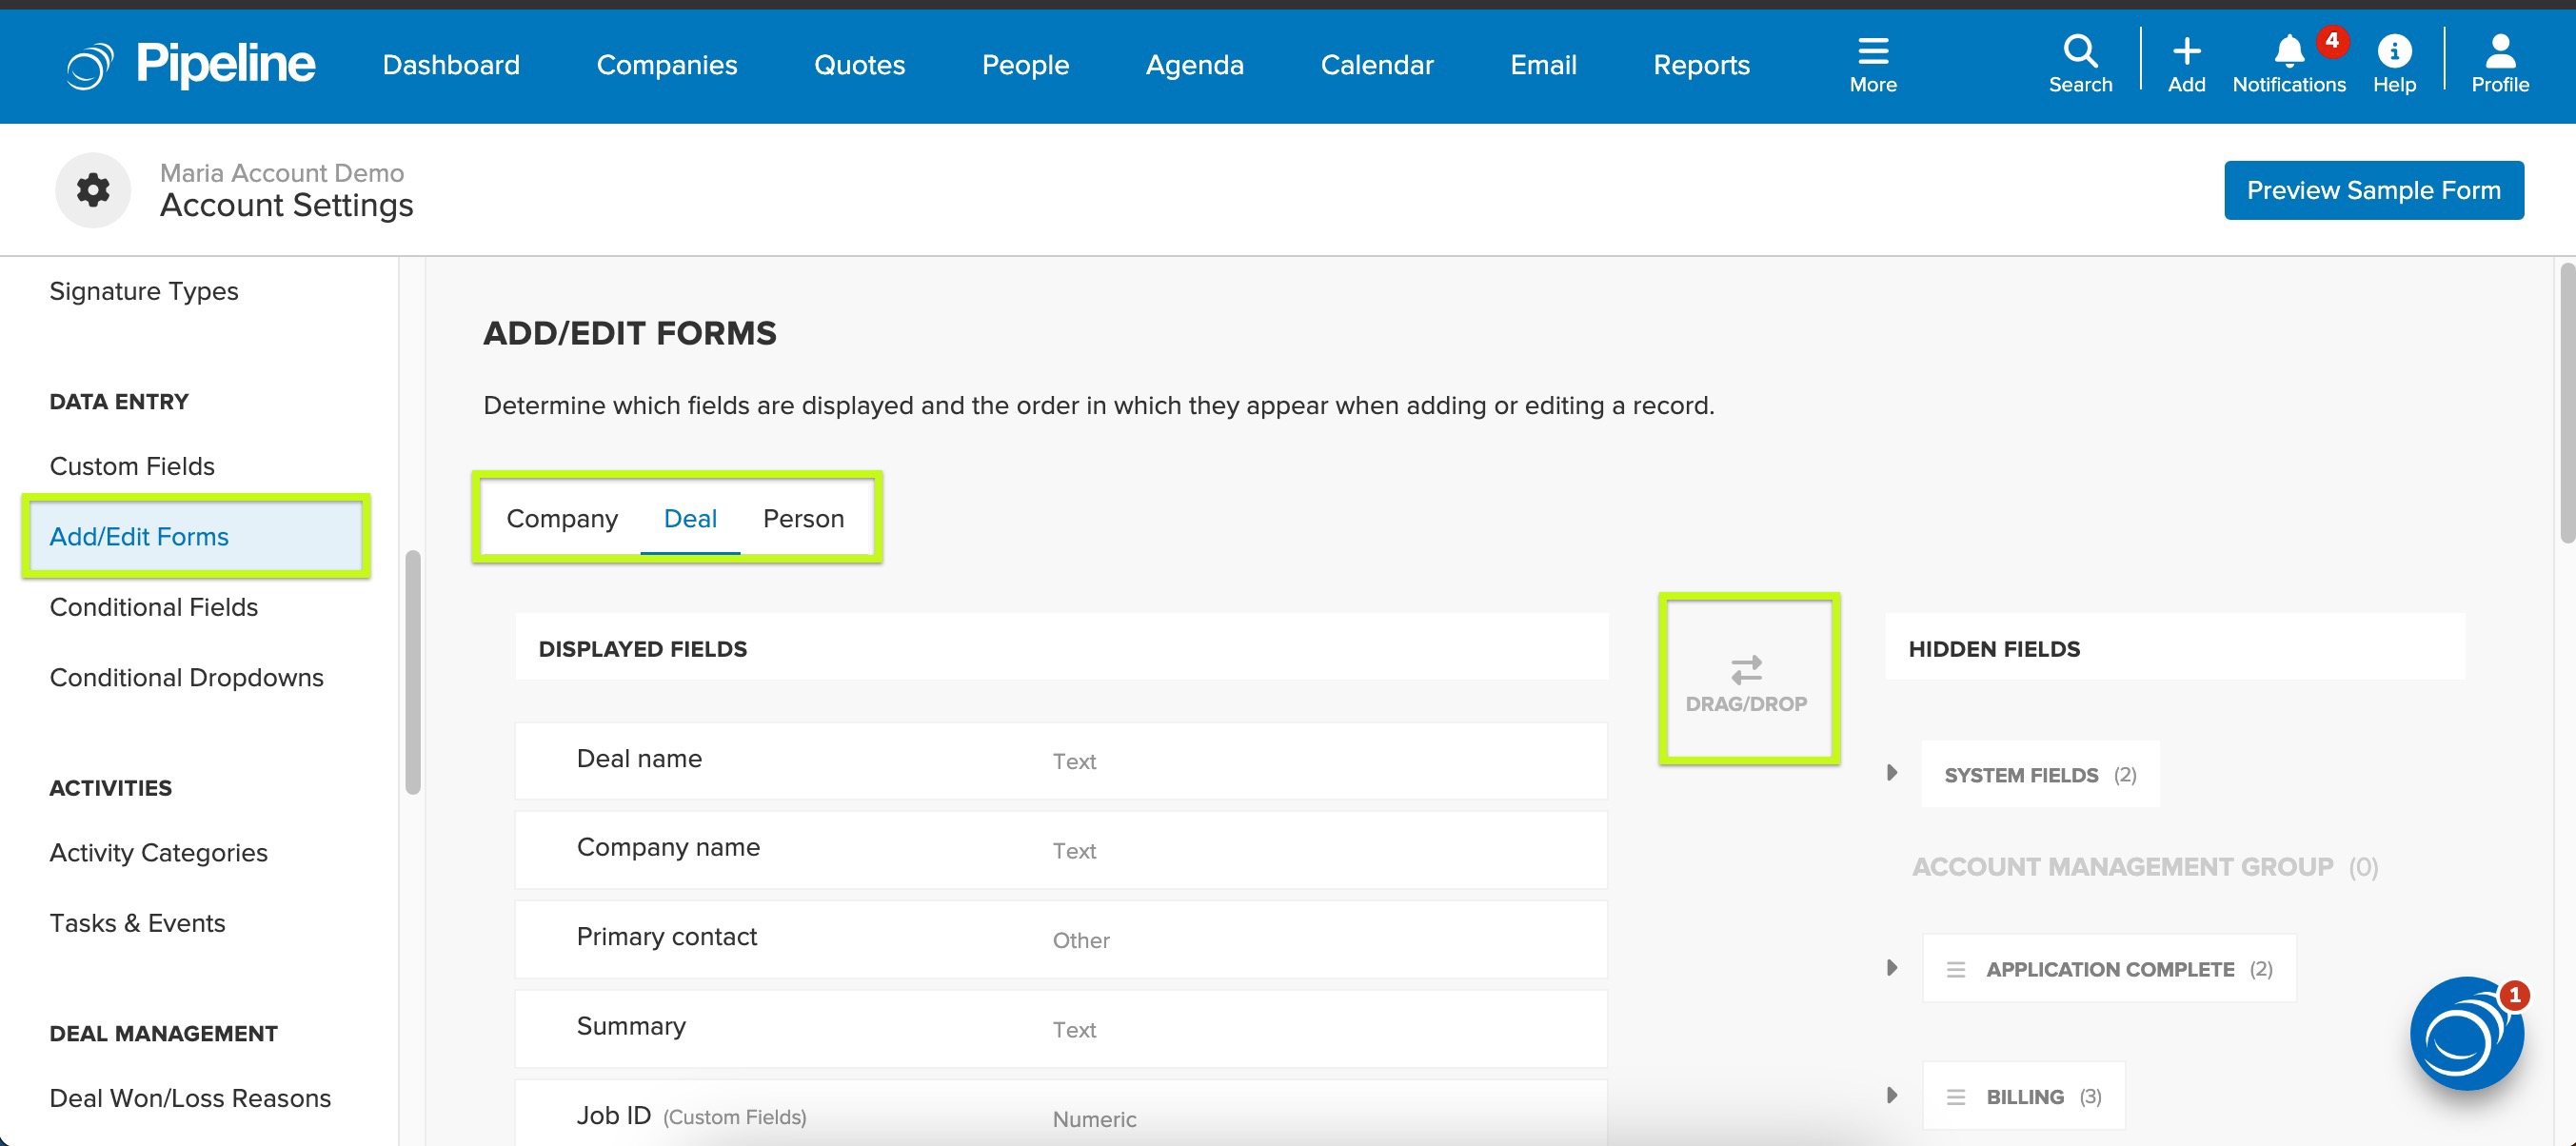This screenshot has width=2576, height=1146.
Task: Open the Email page
Action: pos(1543,65)
